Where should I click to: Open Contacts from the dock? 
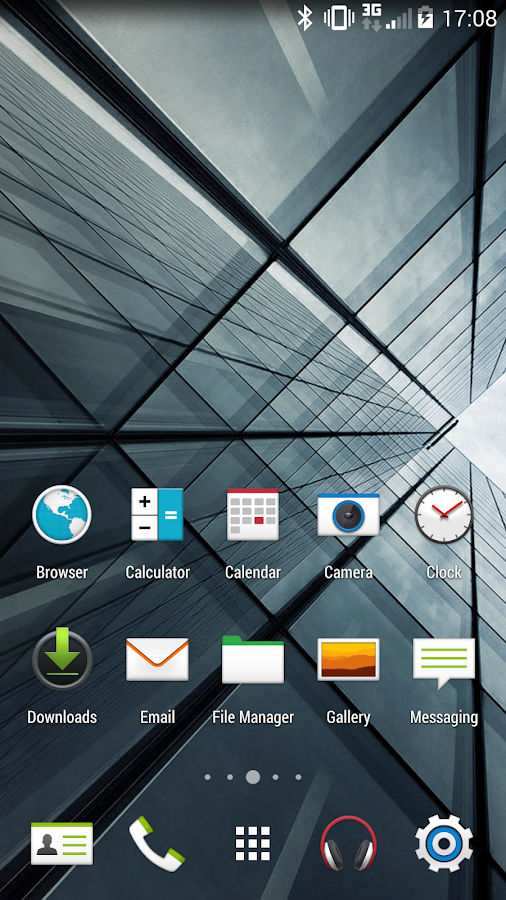[62, 843]
